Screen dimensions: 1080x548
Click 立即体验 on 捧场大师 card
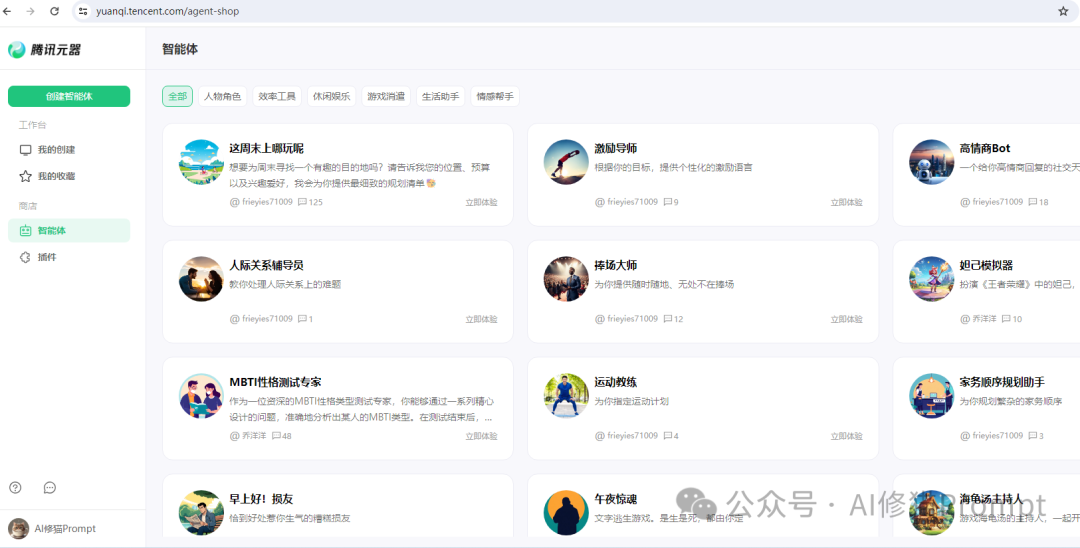point(847,319)
